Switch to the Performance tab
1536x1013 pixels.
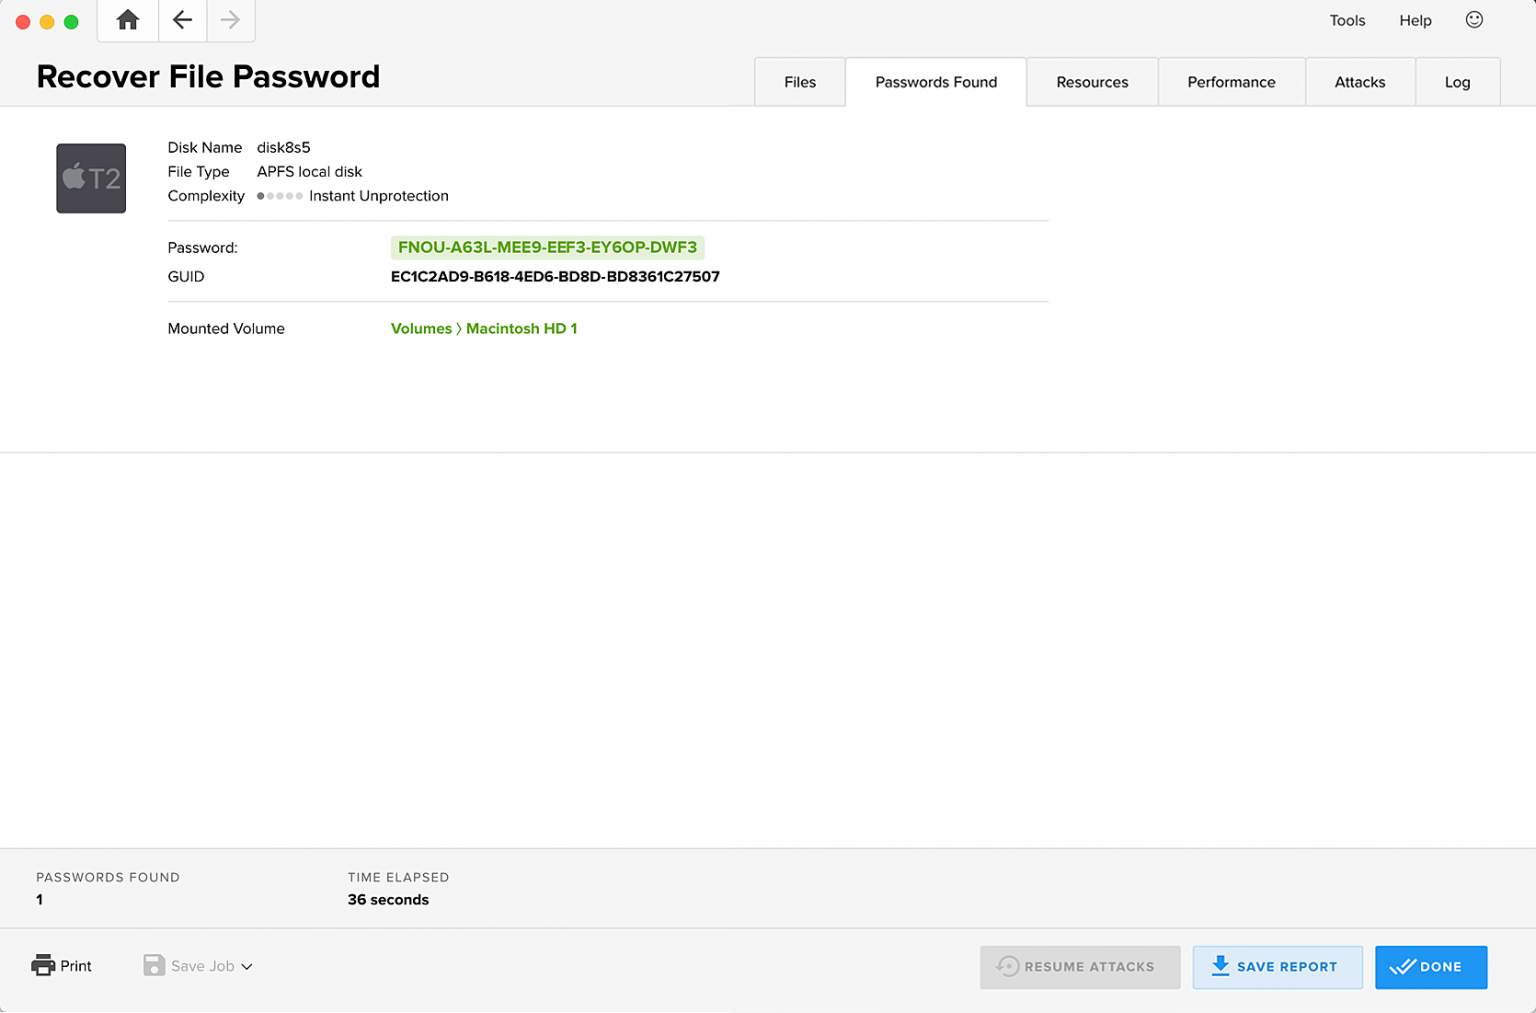click(x=1231, y=81)
